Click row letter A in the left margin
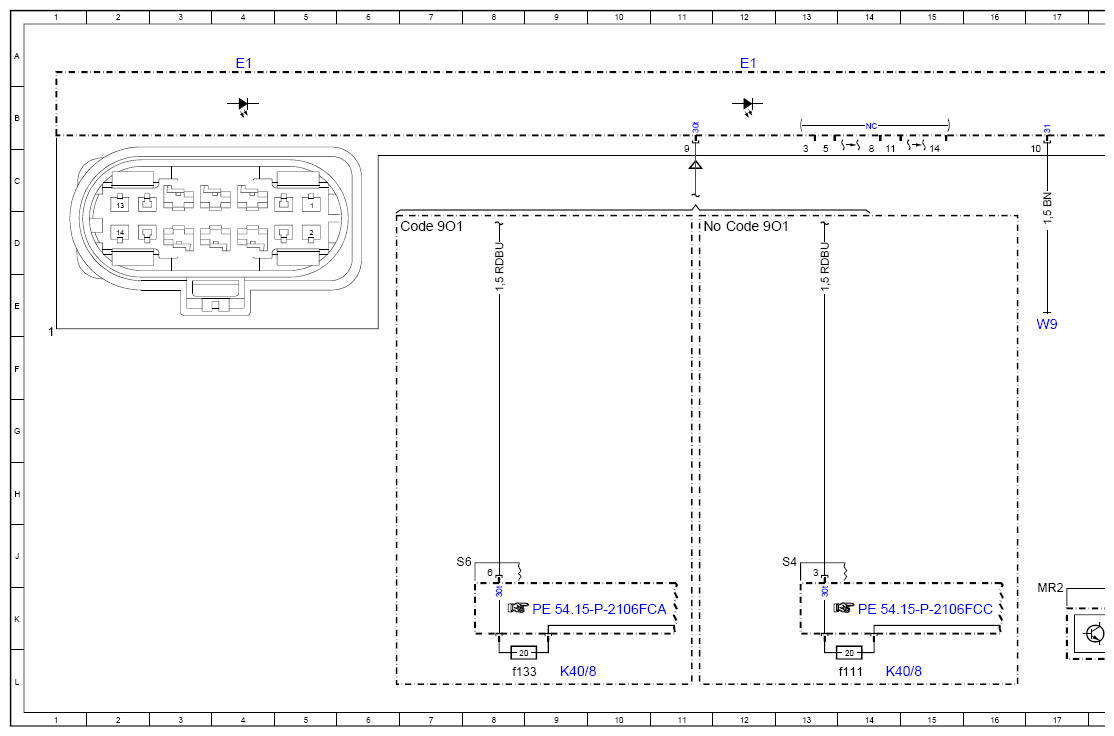1114x736 pixels. pos(17,55)
